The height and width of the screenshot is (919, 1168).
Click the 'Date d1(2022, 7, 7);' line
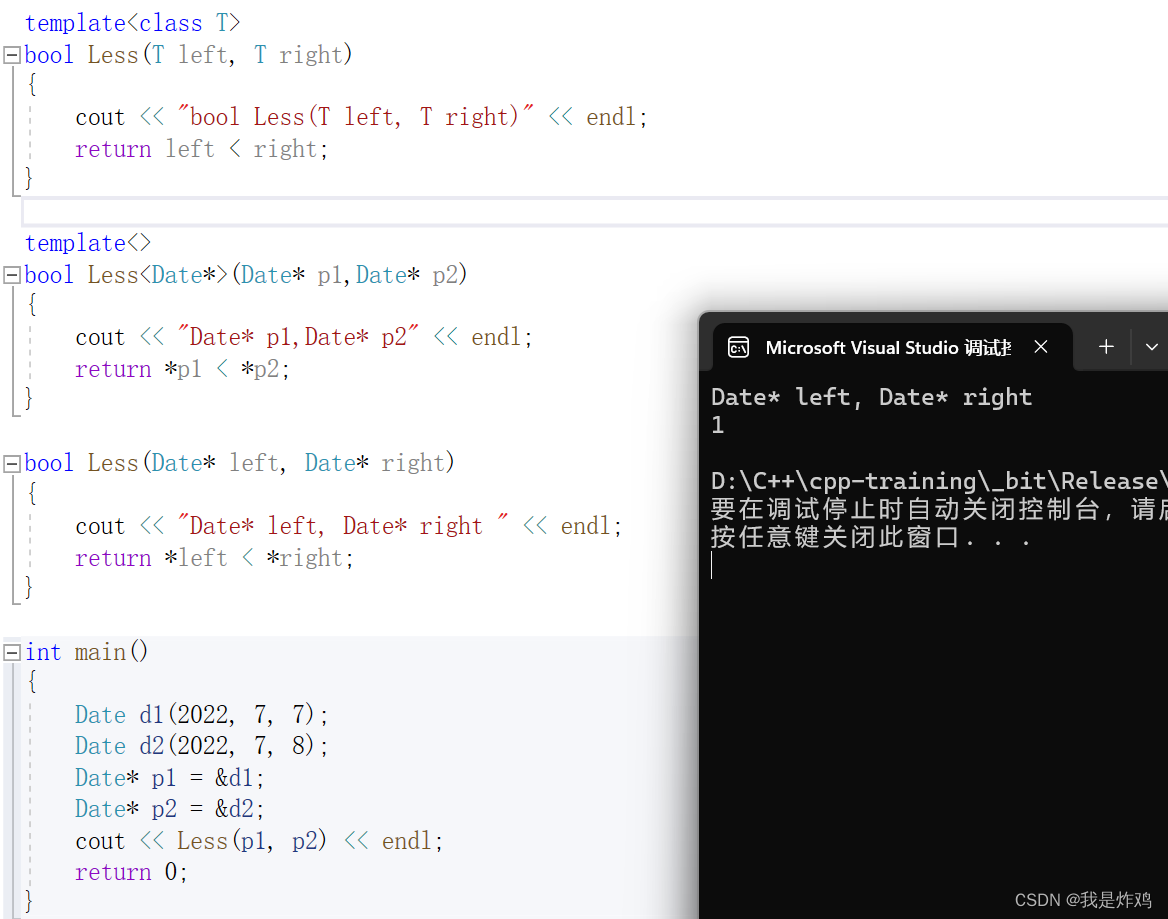pos(201,715)
